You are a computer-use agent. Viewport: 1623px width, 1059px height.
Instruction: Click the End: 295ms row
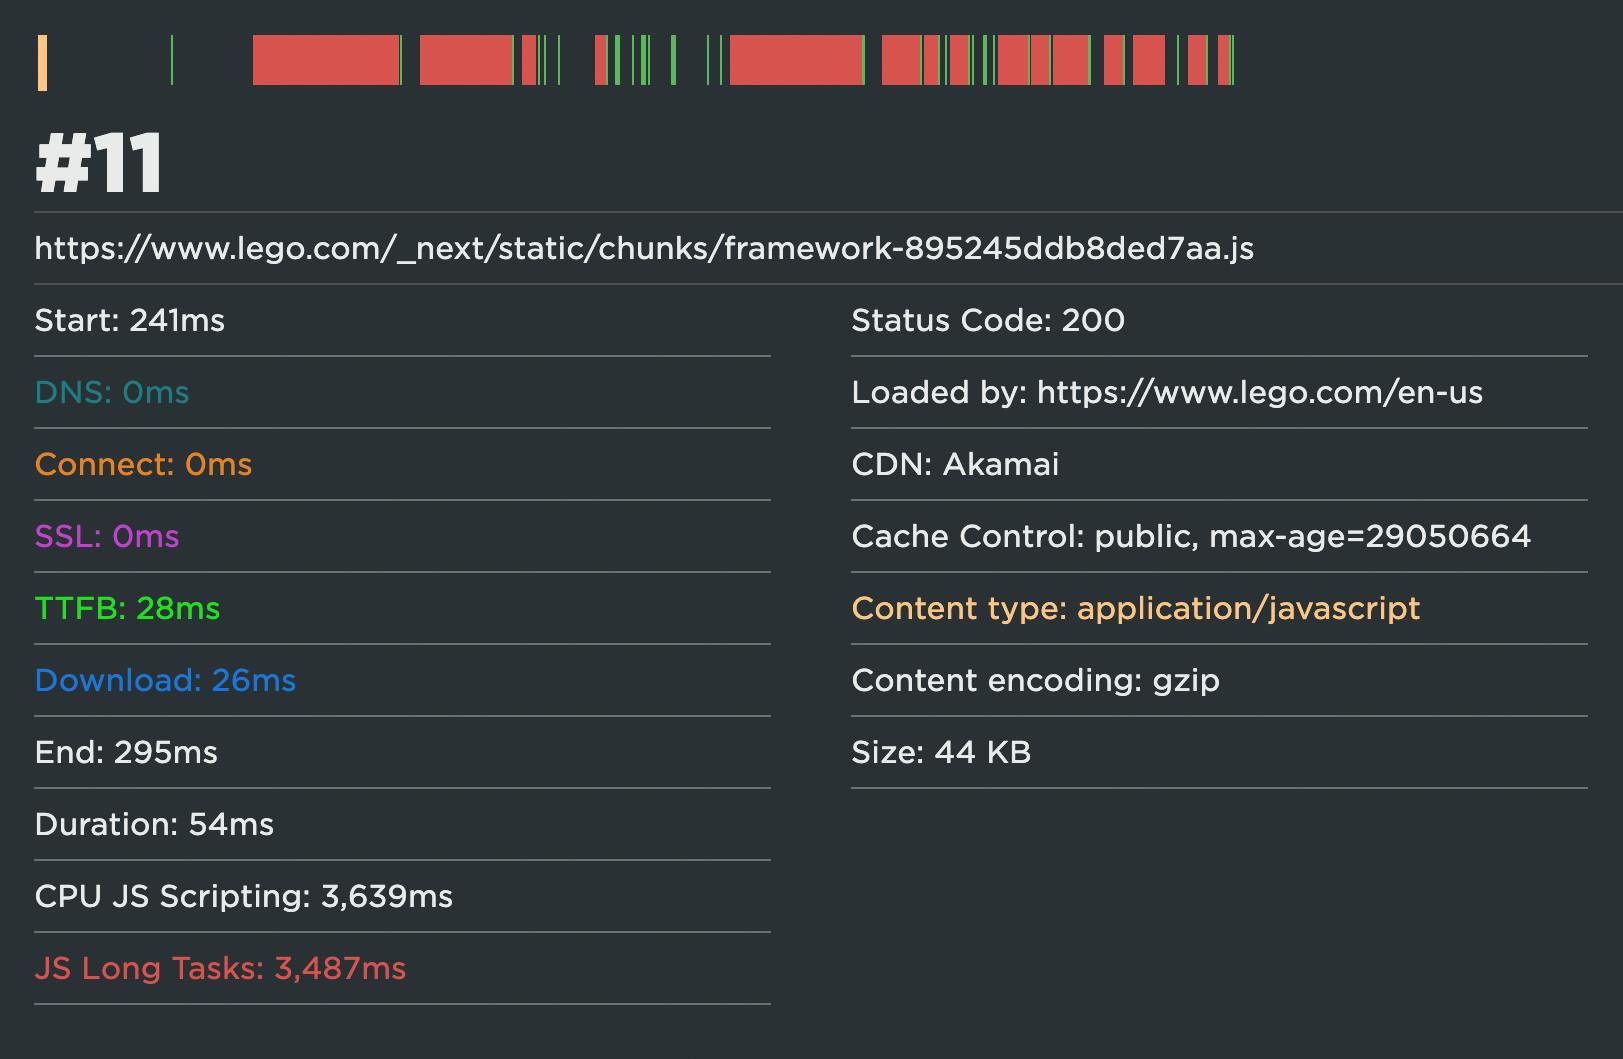(126, 752)
